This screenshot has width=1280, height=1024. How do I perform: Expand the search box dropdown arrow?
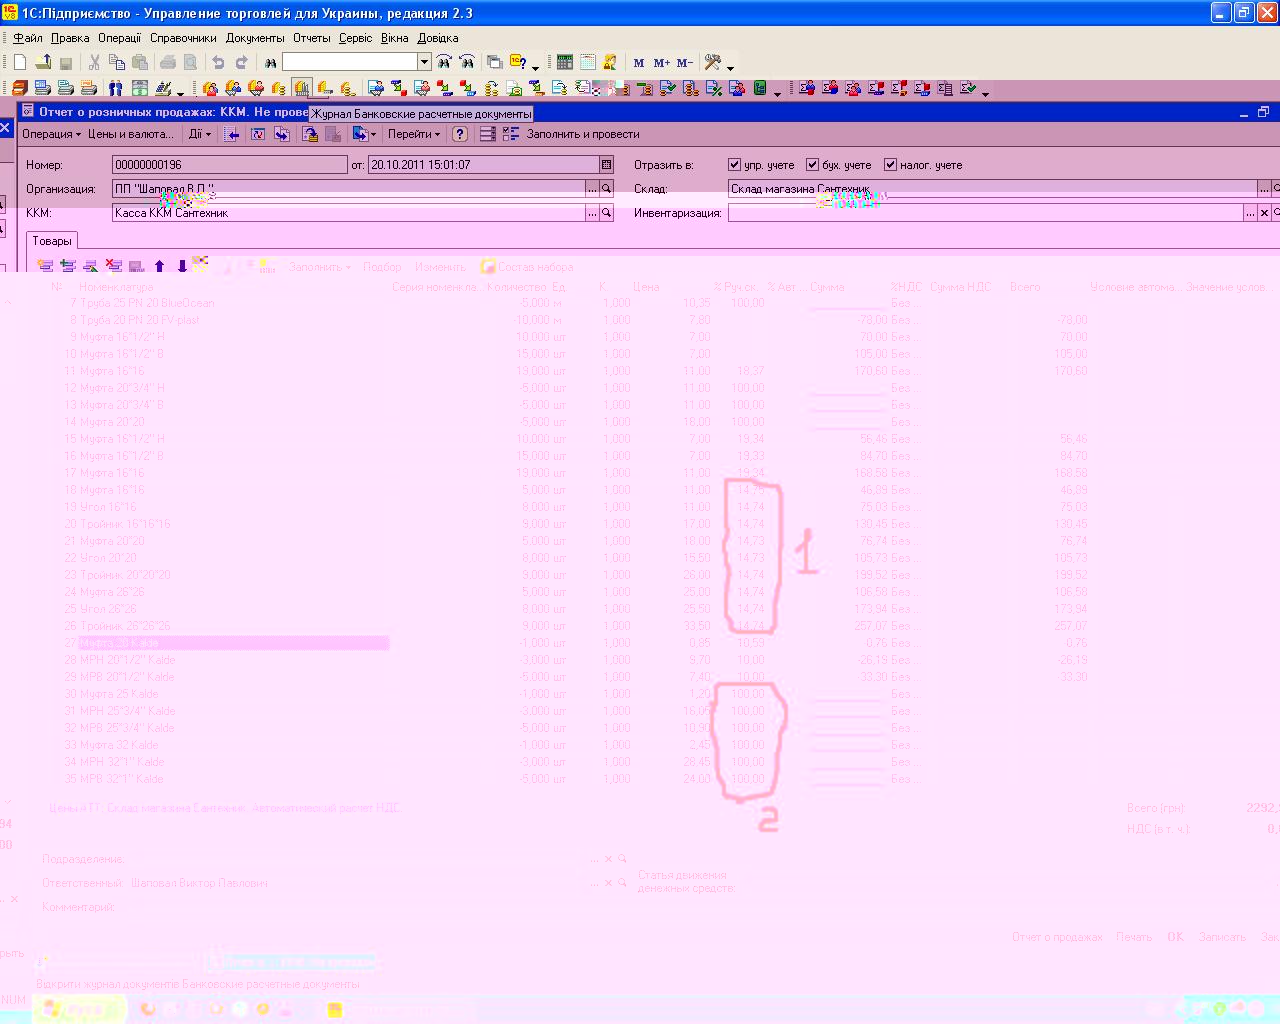[424, 62]
